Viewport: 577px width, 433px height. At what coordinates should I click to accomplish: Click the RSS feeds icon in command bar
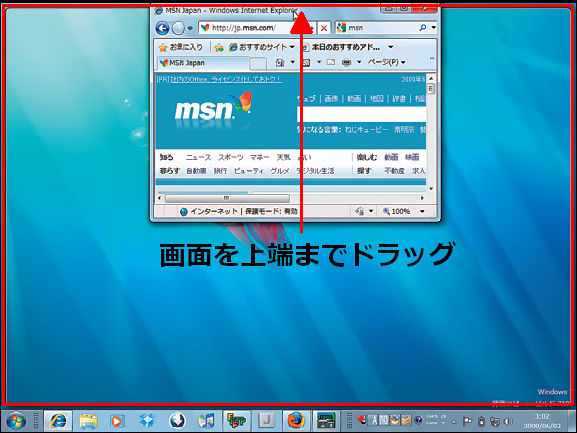[307, 63]
